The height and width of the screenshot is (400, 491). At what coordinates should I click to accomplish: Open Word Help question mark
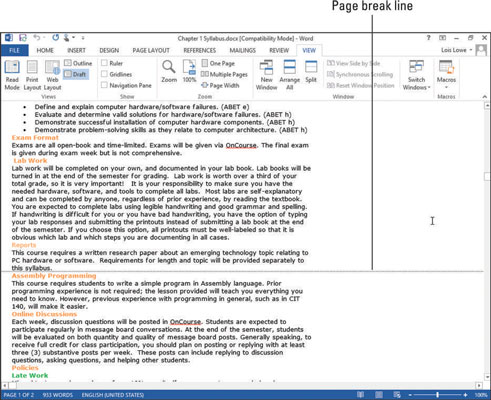429,38
